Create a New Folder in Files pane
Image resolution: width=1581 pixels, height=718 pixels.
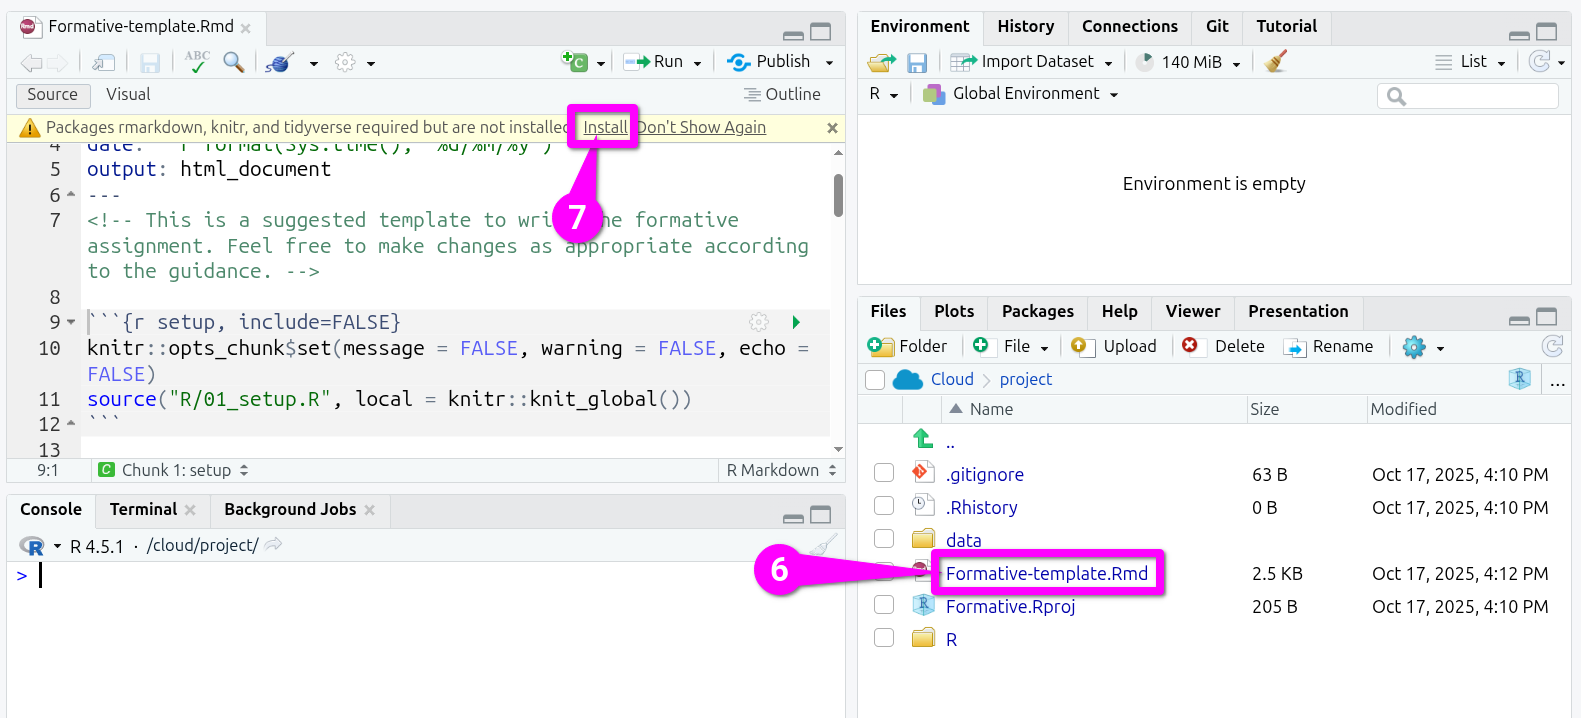(x=907, y=346)
